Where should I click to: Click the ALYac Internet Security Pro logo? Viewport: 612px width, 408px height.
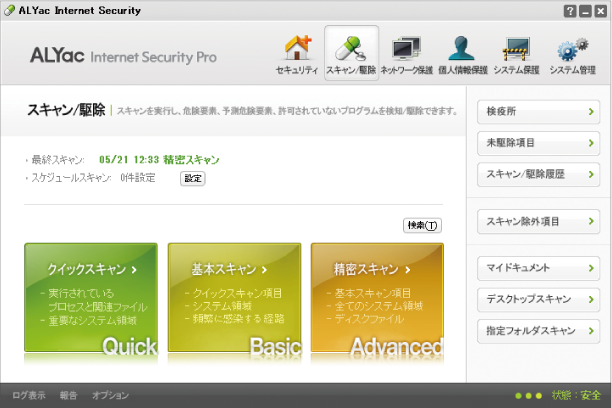coord(123,55)
